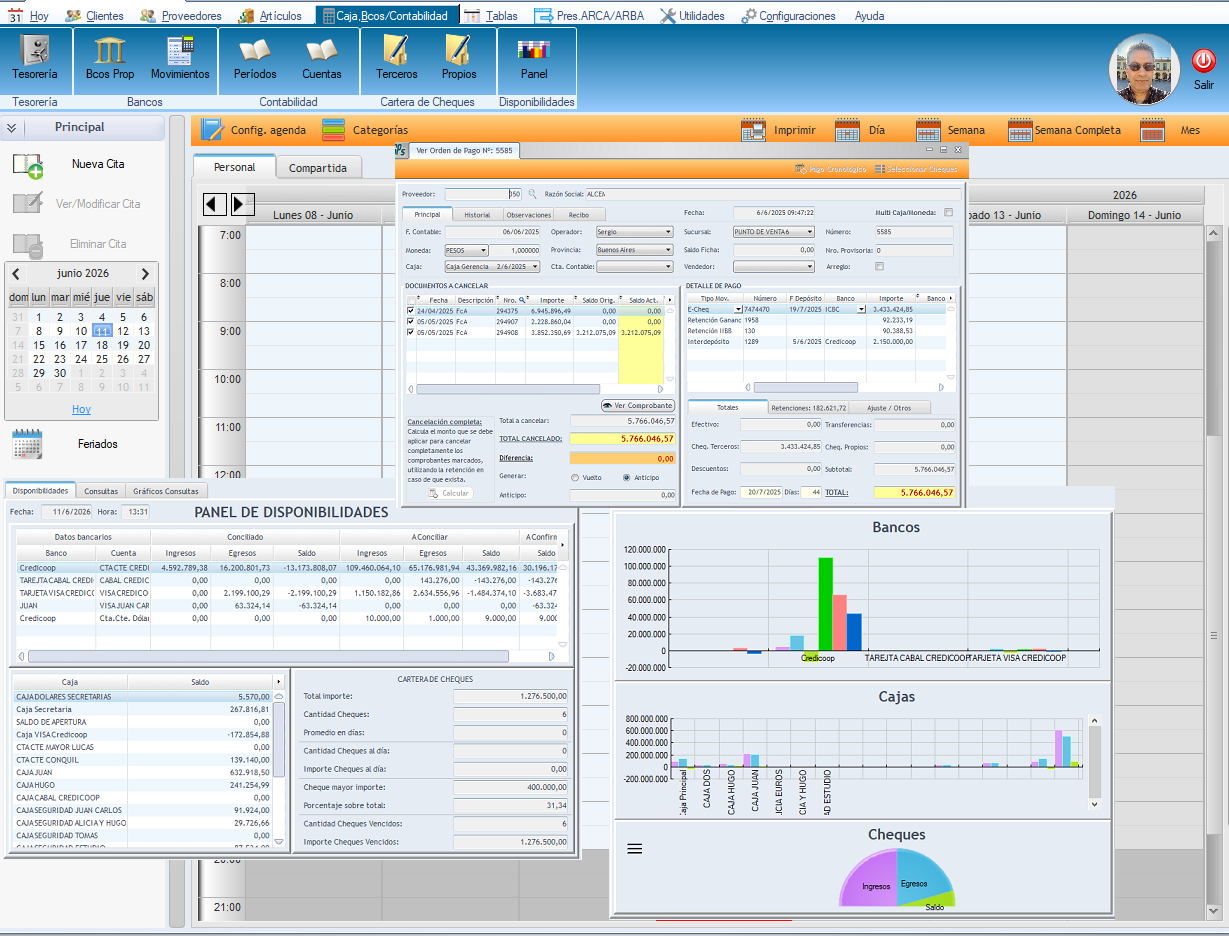Open Provincia Buenos Aires dropdown

coord(634,250)
